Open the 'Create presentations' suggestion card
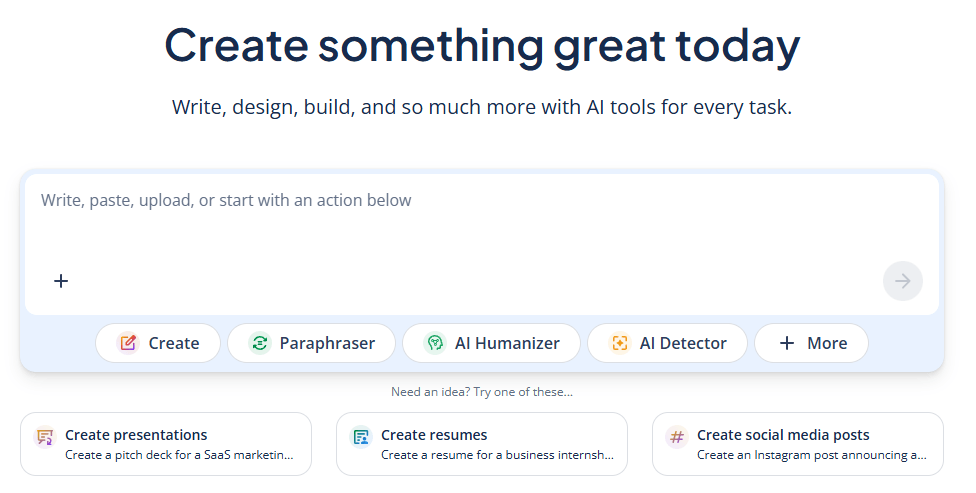The width and height of the screenshot is (976, 493). pos(166,444)
